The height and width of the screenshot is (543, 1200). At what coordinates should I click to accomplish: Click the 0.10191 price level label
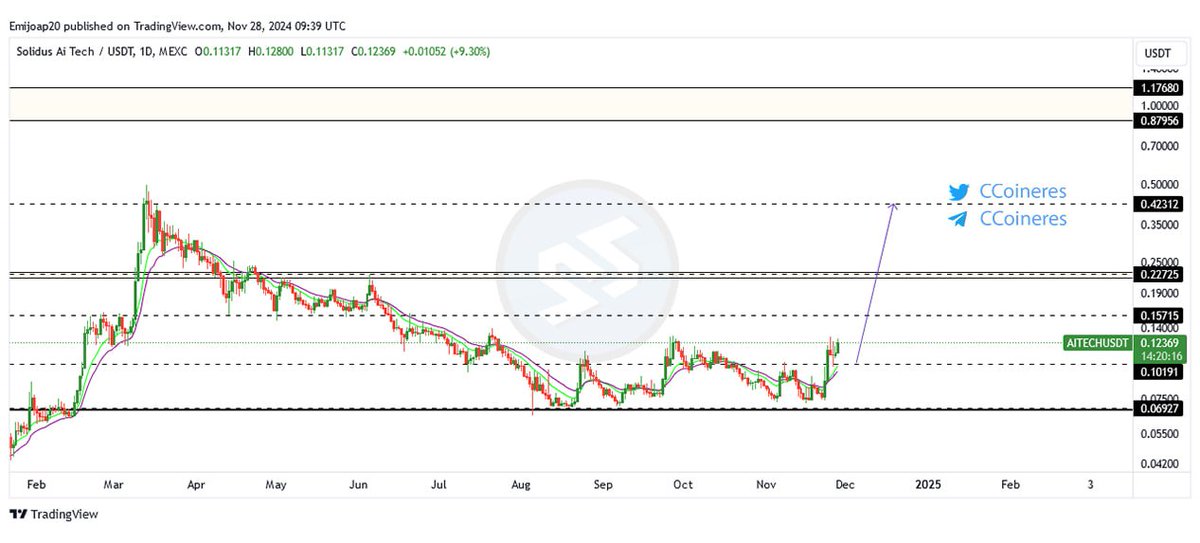pyautogui.click(x=1161, y=371)
